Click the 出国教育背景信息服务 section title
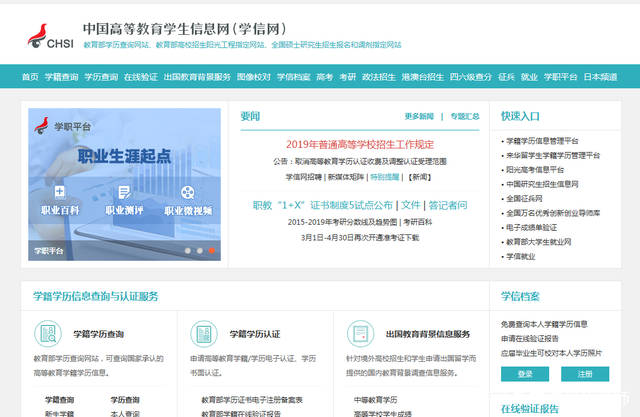640x417 pixels. click(428, 334)
